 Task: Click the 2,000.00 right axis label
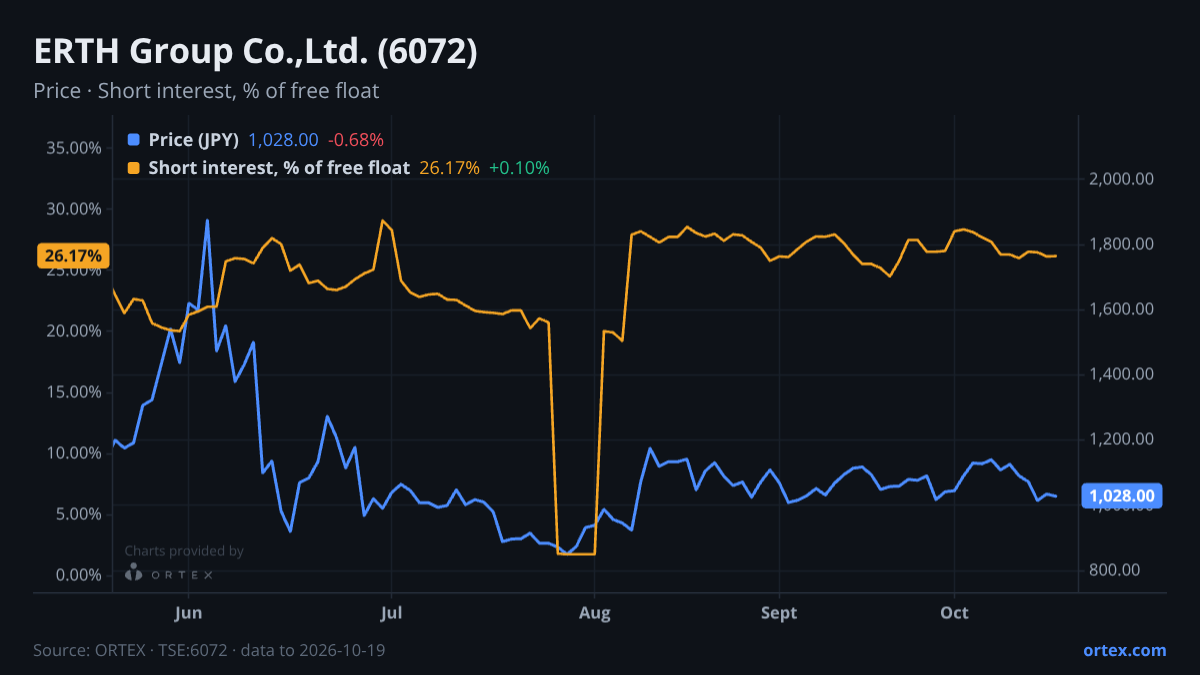[x=1121, y=179]
